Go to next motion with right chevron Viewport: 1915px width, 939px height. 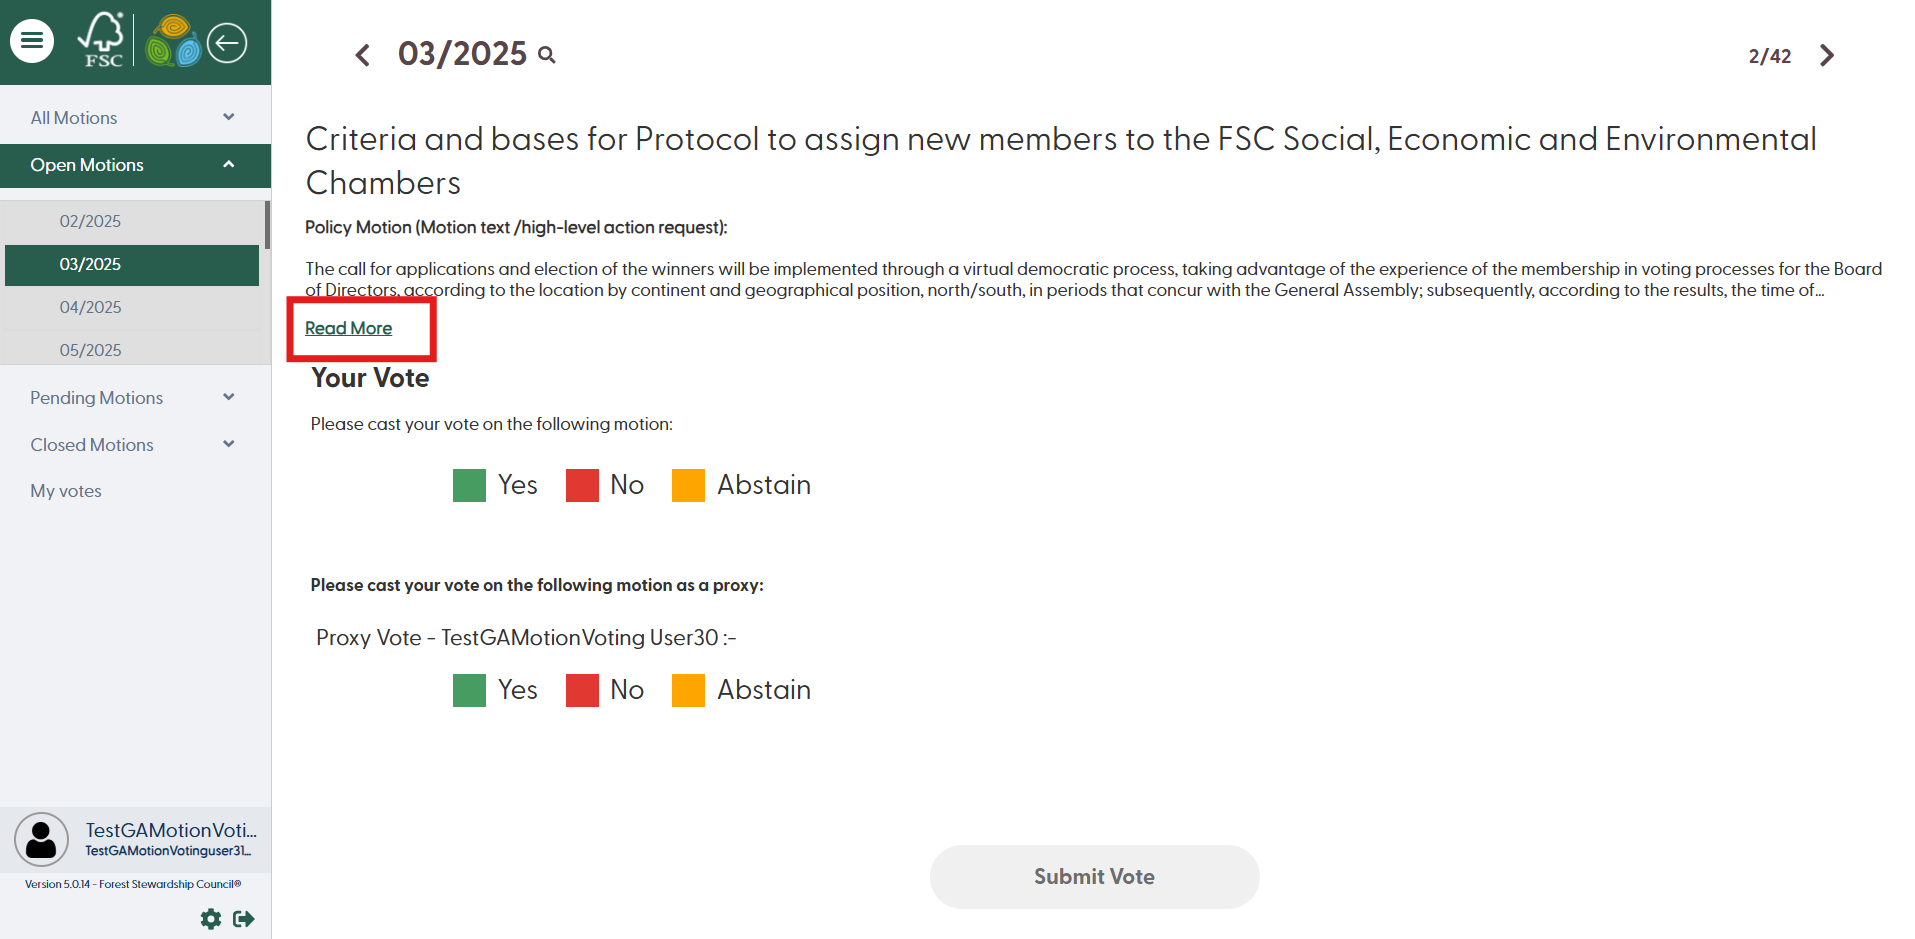(x=1826, y=55)
